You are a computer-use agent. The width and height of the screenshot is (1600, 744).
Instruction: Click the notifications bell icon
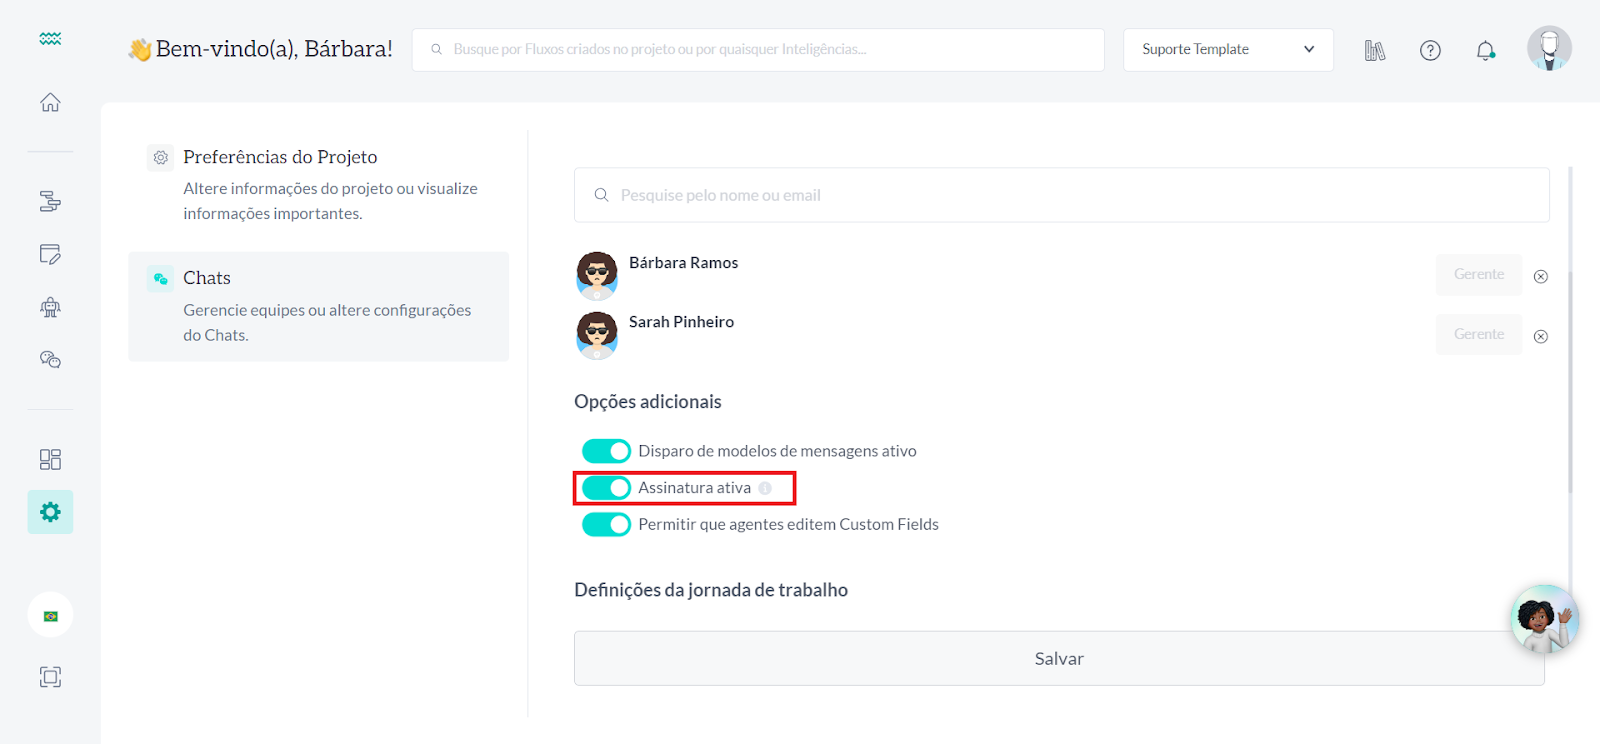(1485, 50)
